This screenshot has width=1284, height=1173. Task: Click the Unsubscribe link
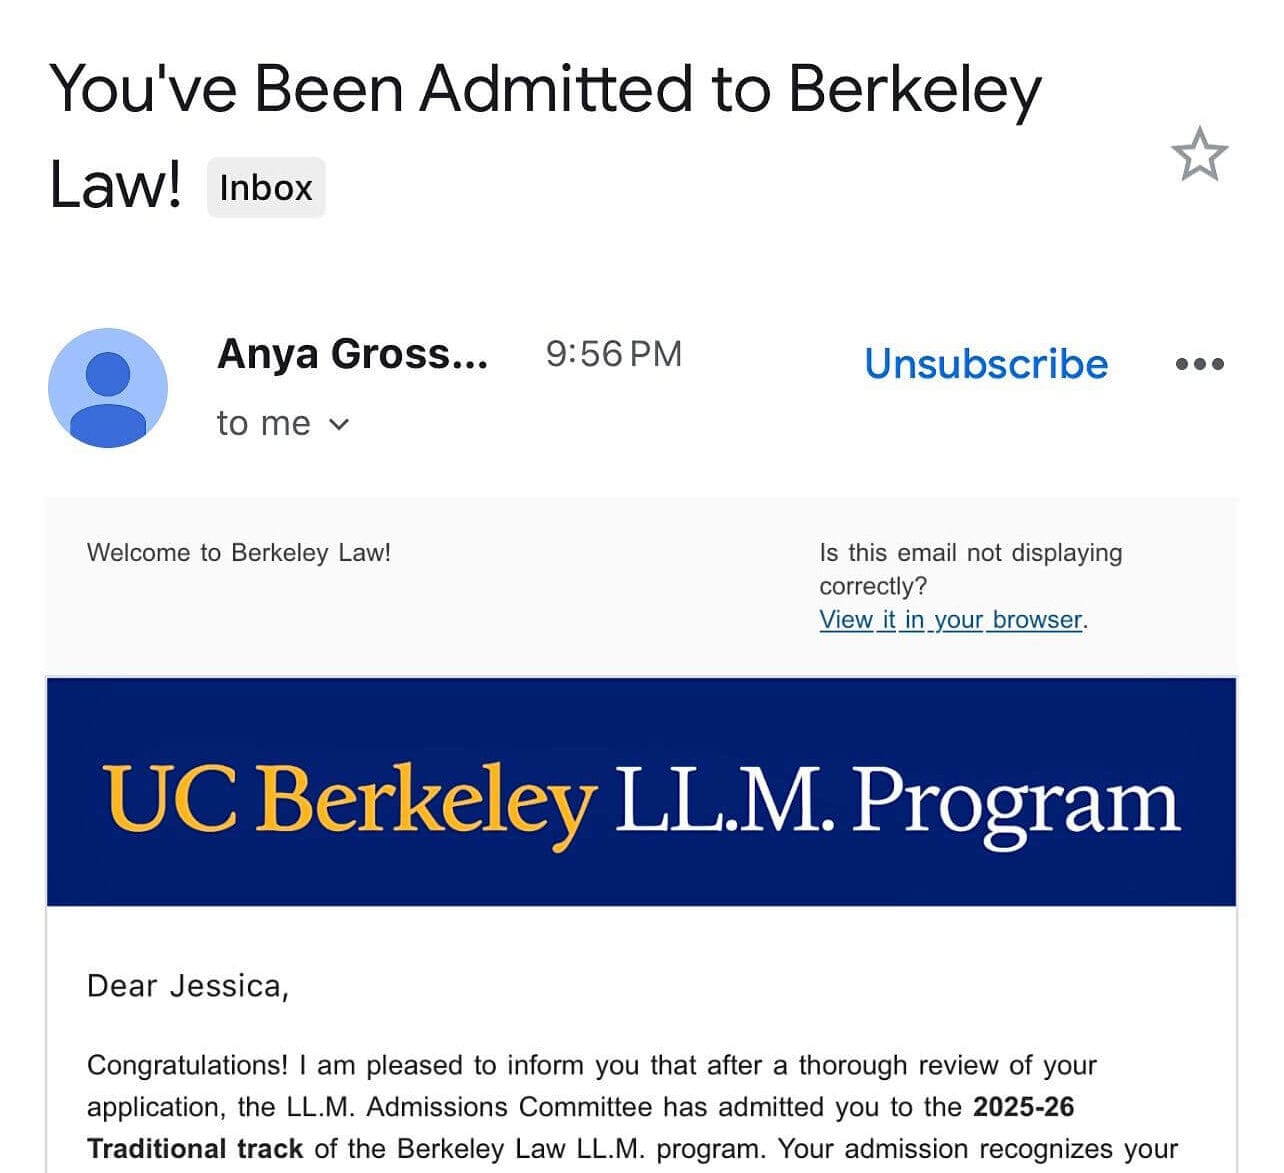click(986, 364)
